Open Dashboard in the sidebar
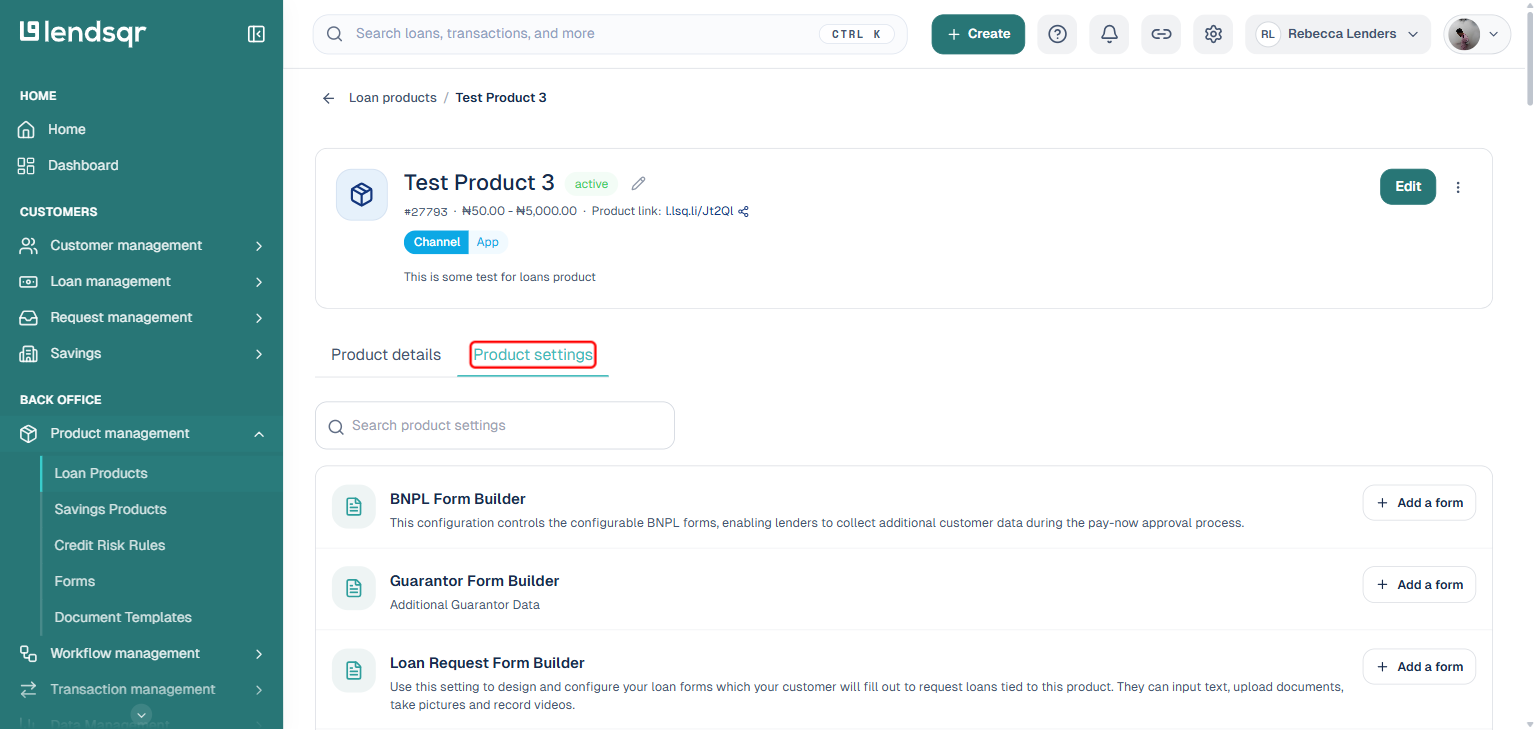Screen dimensions: 1535x730 point(141,165)
